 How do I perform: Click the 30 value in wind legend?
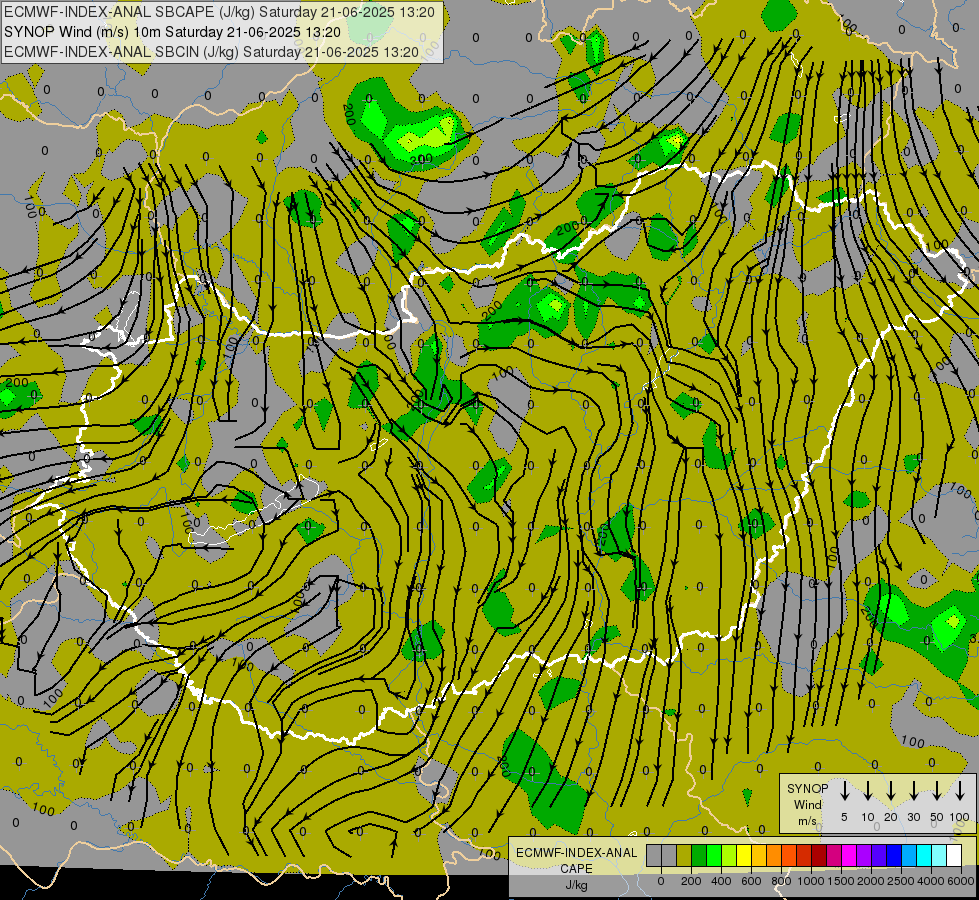[914, 817]
